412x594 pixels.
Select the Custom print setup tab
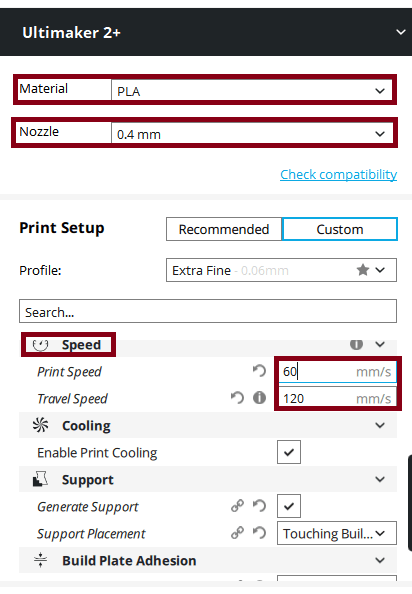340,229
